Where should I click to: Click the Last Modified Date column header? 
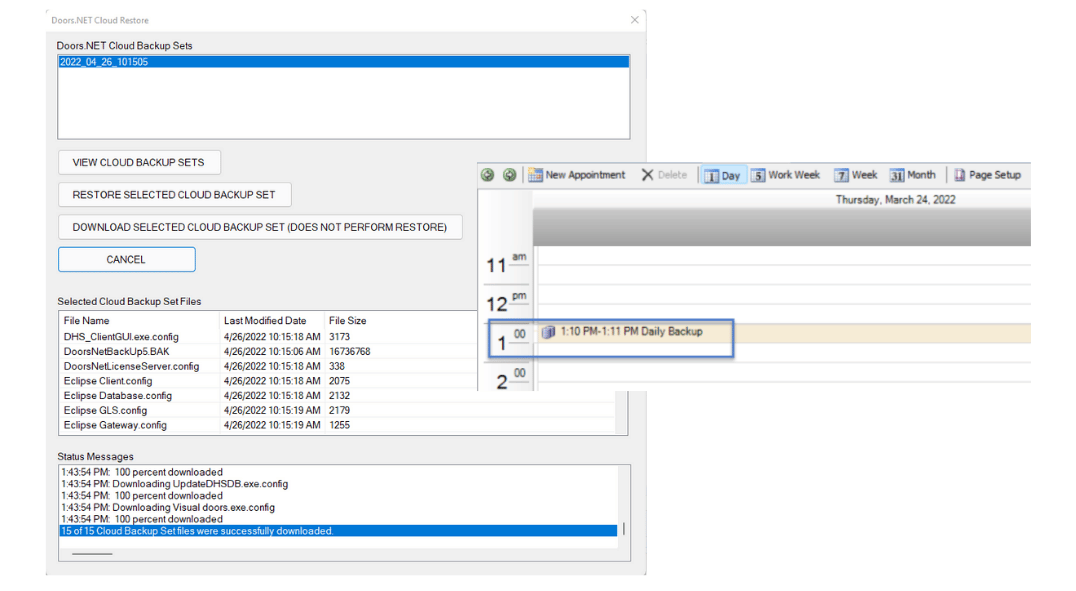pos(265,321)
